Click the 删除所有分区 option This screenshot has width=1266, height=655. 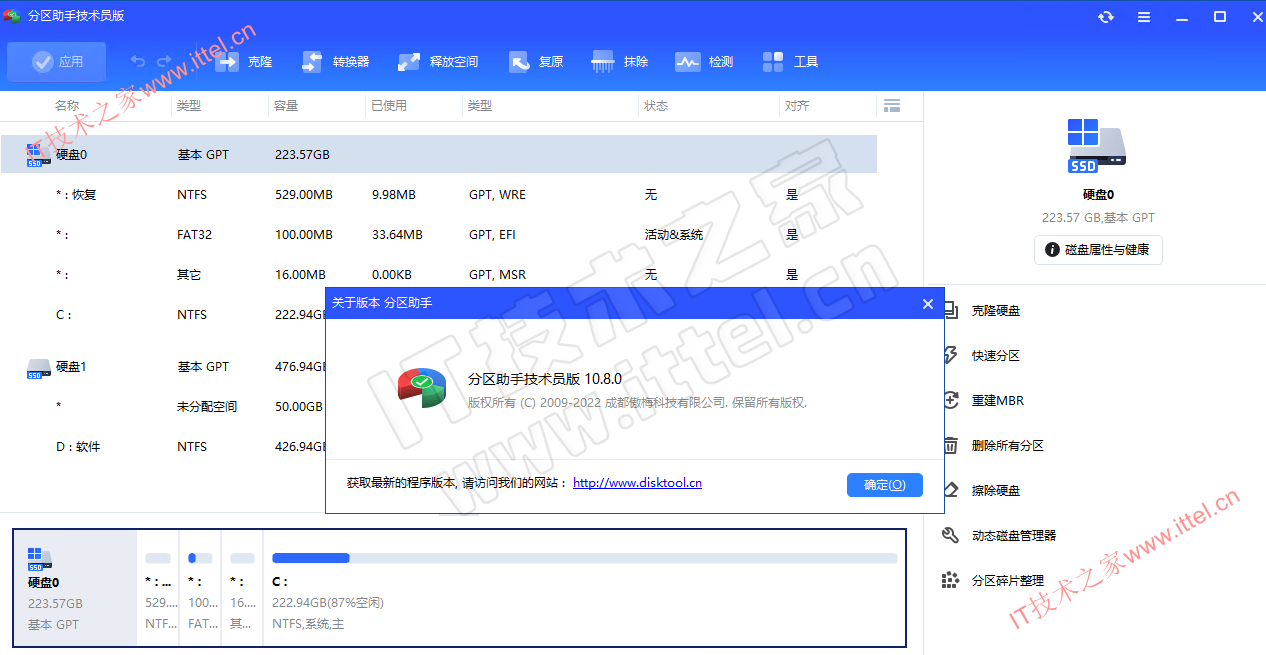pos(1008,446)
